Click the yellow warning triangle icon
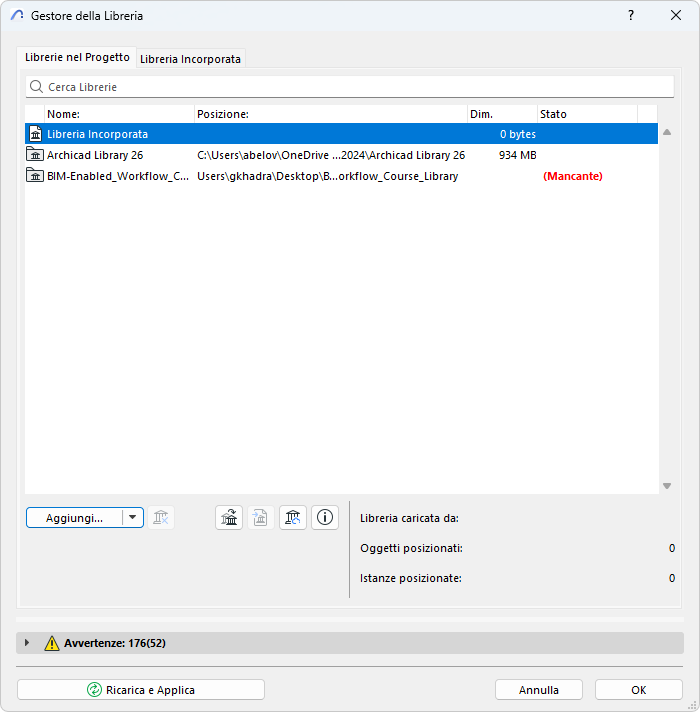 pos(52,643)
